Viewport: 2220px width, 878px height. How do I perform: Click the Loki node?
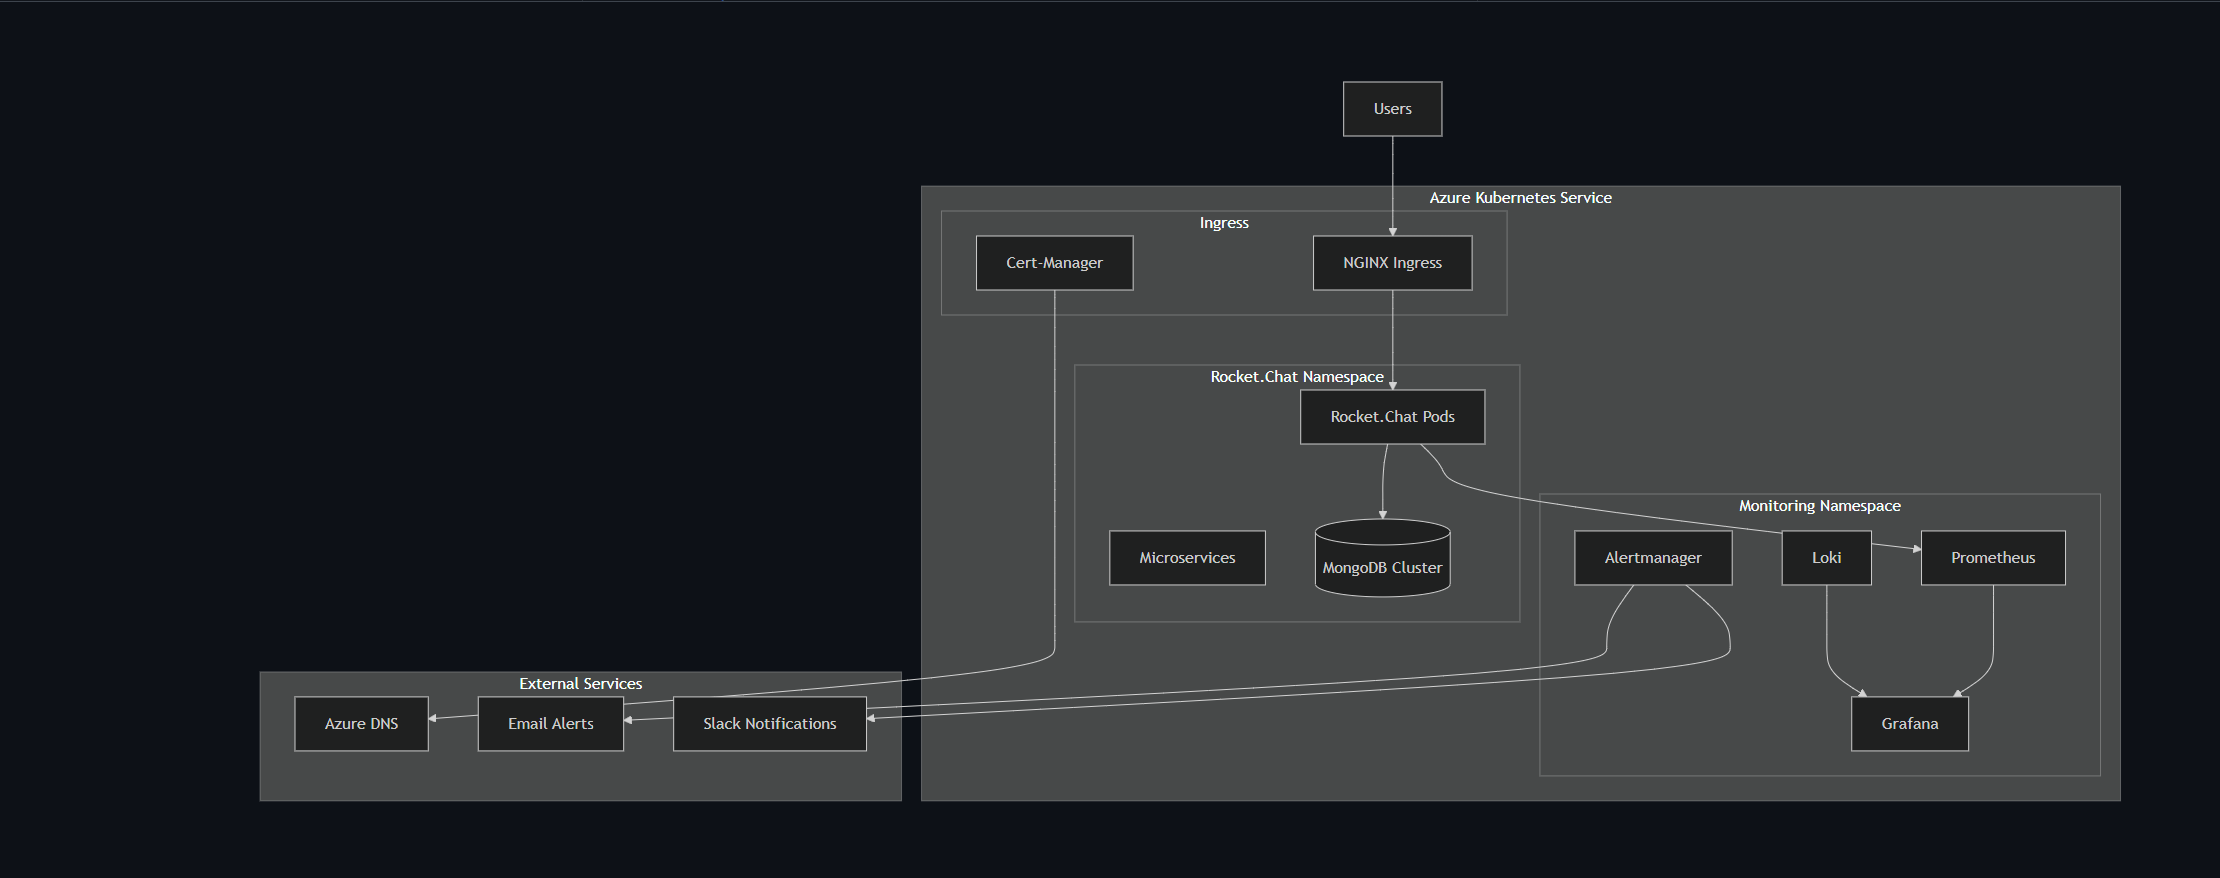tap(1826, 558)
